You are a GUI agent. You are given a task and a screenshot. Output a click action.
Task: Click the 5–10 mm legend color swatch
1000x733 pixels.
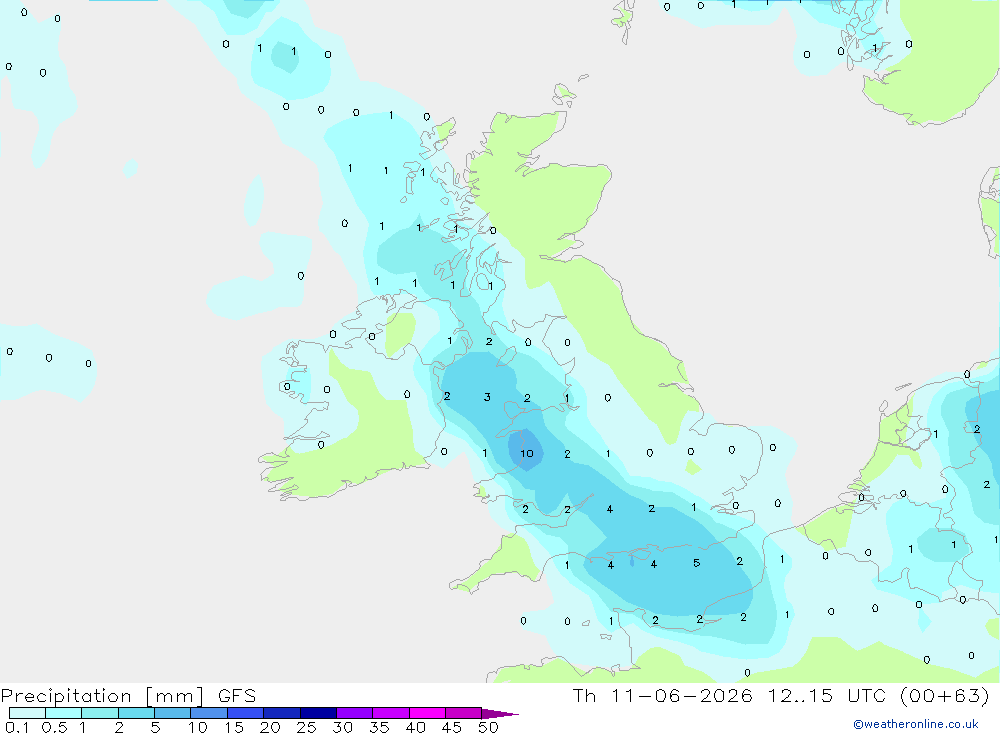coord(172,713)
